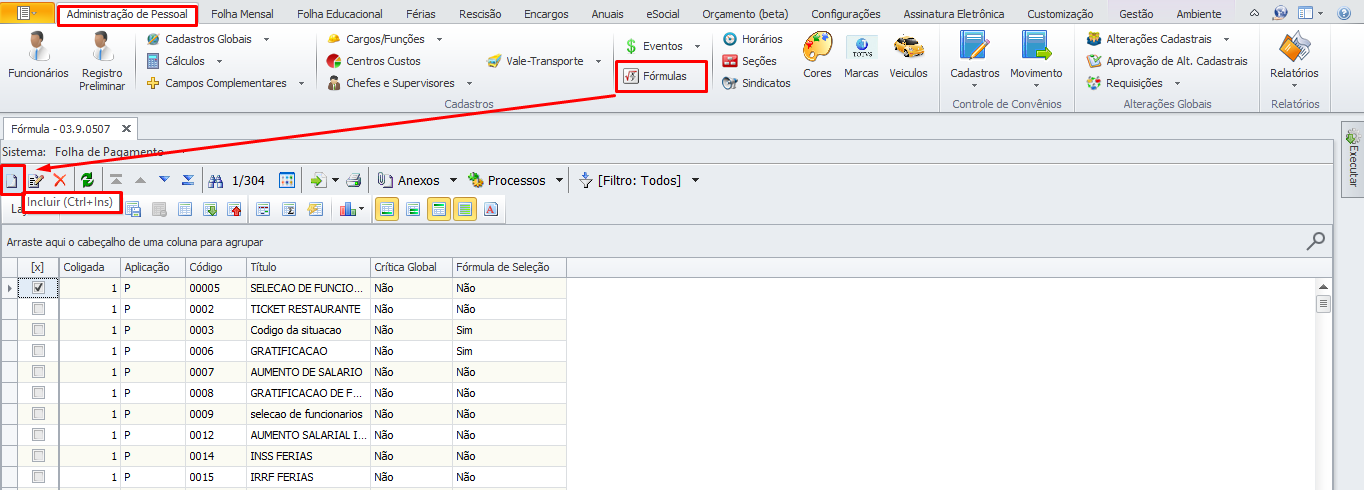Switch to Férias ribbon tab
Image resolution: width=1364 pixels, height=490 pixels.
420,14
